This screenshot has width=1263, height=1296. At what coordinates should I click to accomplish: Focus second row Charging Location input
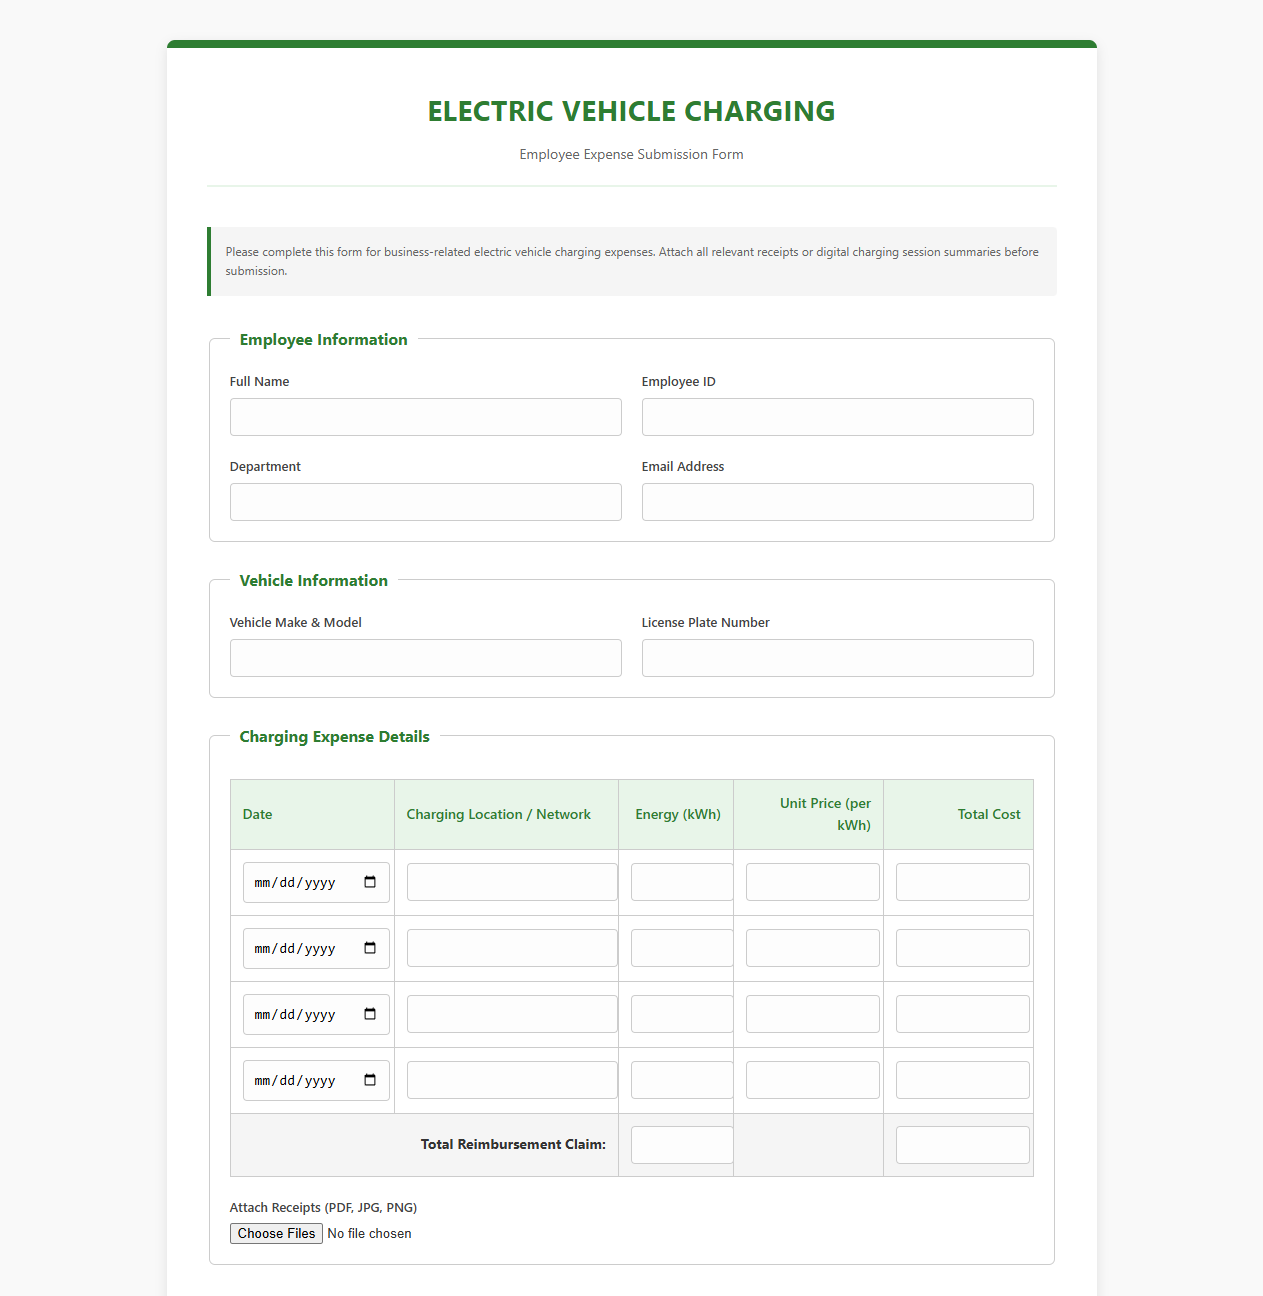(x=512, y=948)
